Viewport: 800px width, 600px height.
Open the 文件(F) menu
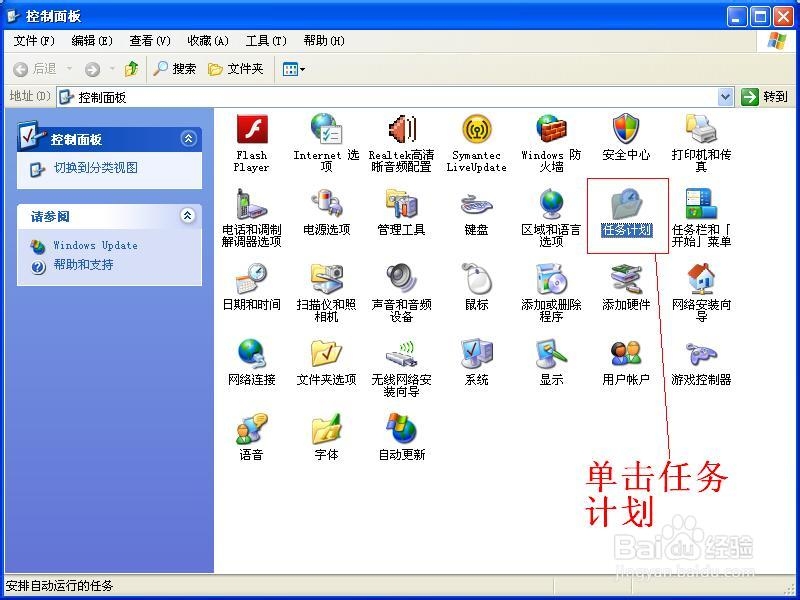point(34,41)
